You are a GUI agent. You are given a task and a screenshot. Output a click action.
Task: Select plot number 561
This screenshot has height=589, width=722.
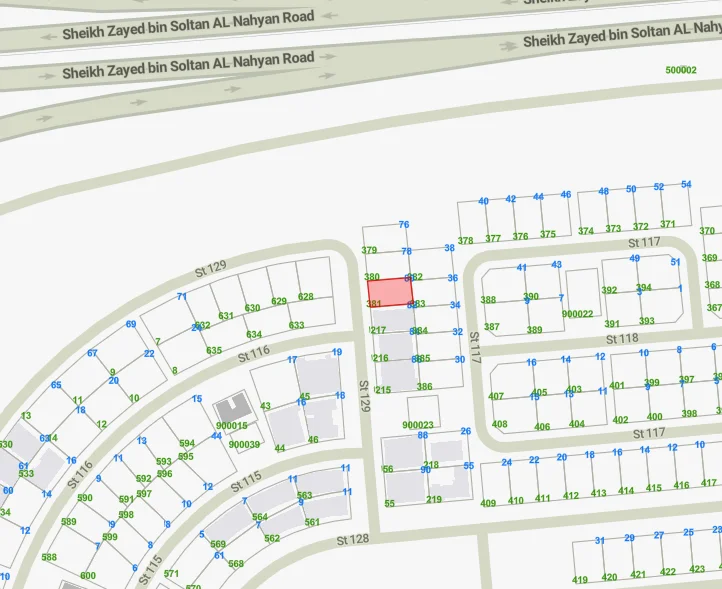312,522
